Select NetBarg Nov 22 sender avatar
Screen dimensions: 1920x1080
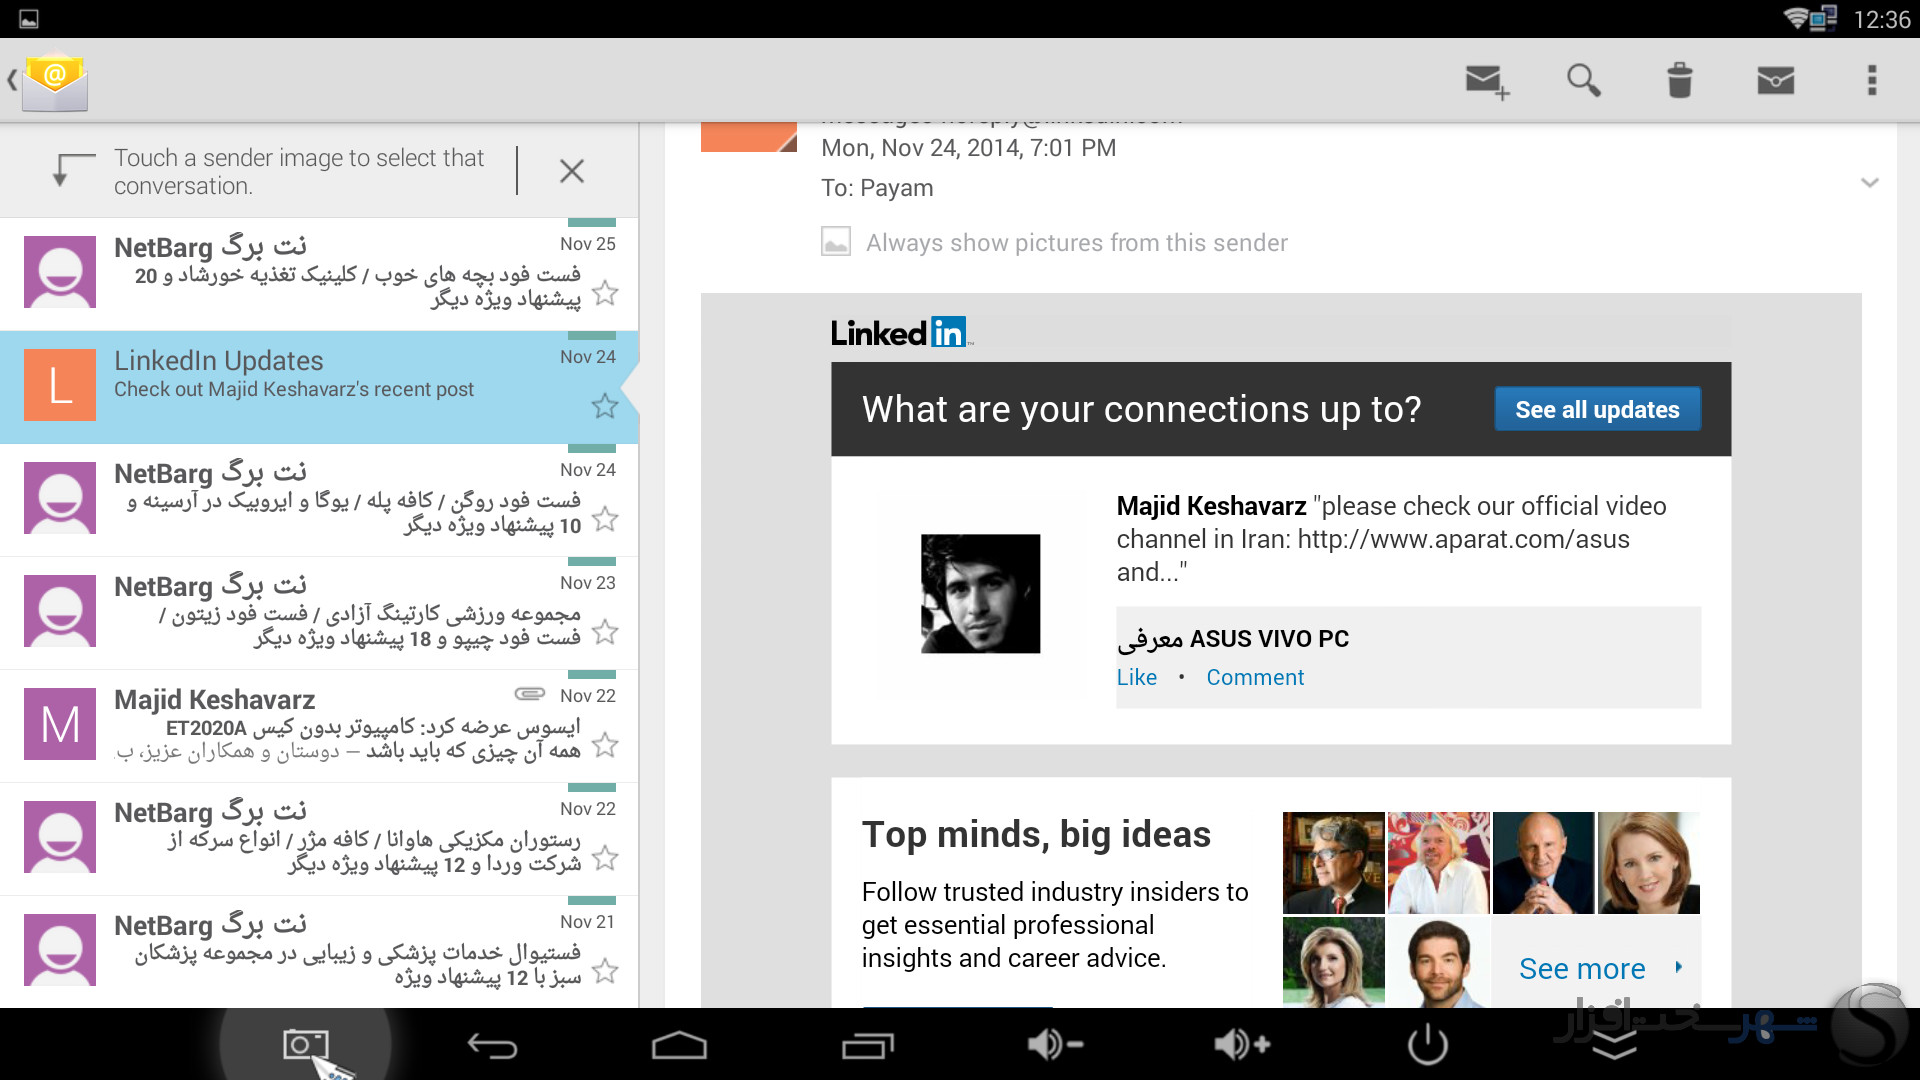click(60, 836)
